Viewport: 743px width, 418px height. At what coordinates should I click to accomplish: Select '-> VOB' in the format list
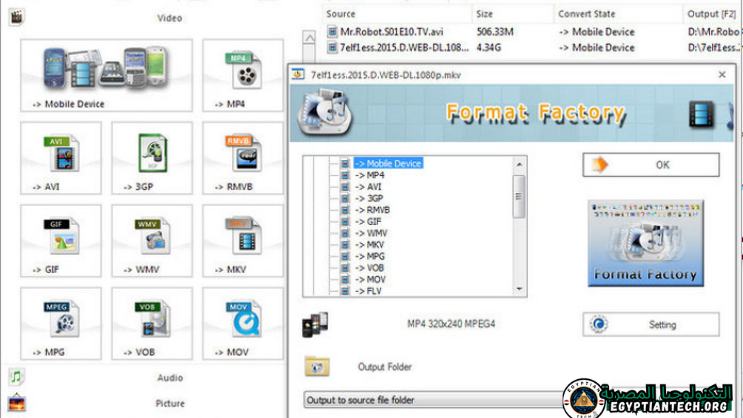[x=370, y=268]
